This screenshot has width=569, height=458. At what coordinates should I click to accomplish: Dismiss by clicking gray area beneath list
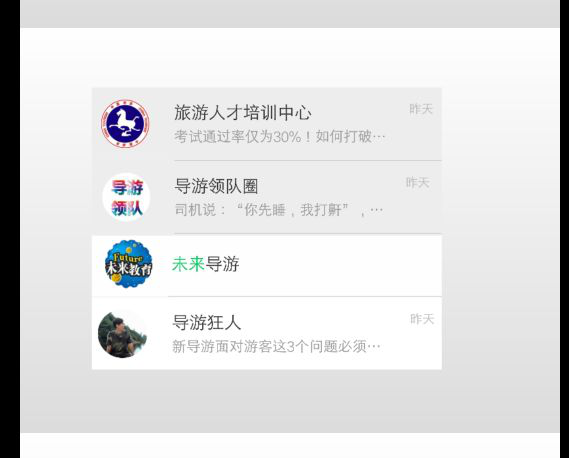tap(290, 401)
